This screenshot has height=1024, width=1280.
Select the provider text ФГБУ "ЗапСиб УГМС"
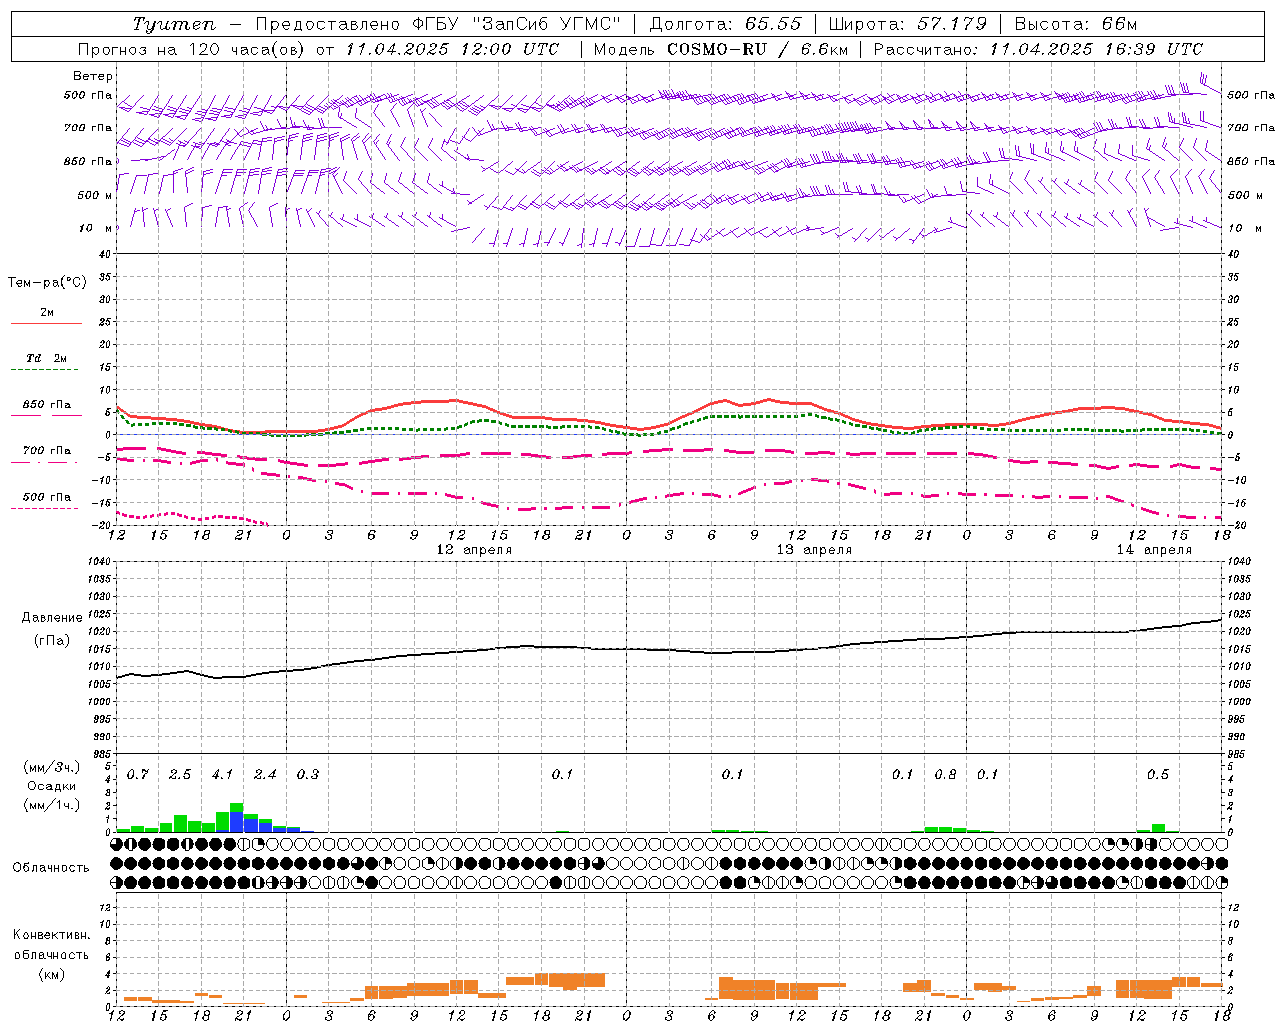click(515, 24)
